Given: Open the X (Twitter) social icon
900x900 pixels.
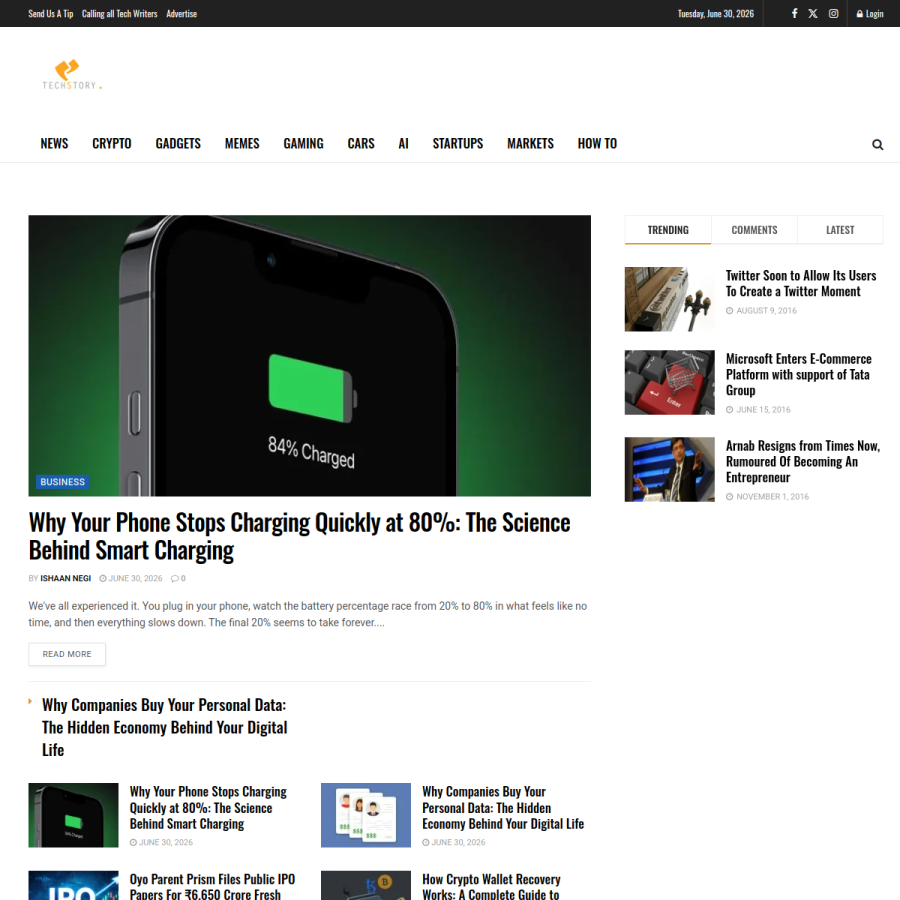Looking at the screenshot, I should pyautogui.click(x=813, y=13).
